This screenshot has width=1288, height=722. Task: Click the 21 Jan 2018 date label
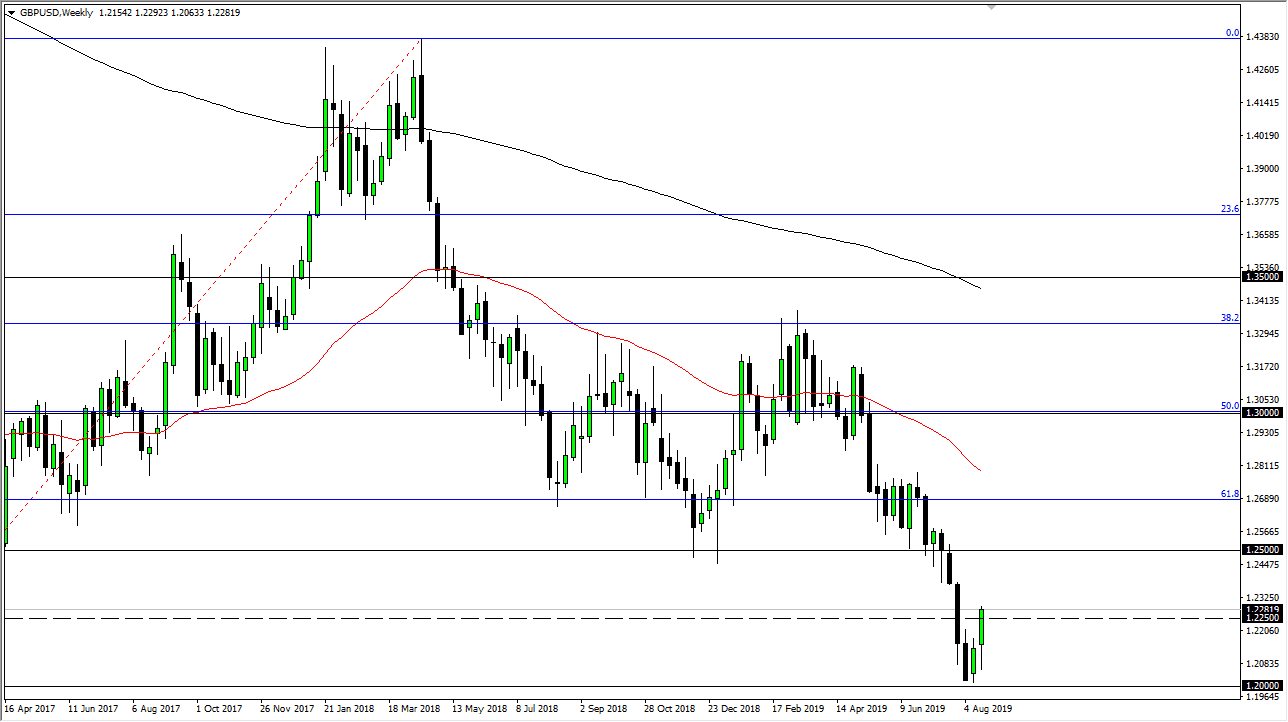pos(350,708)
